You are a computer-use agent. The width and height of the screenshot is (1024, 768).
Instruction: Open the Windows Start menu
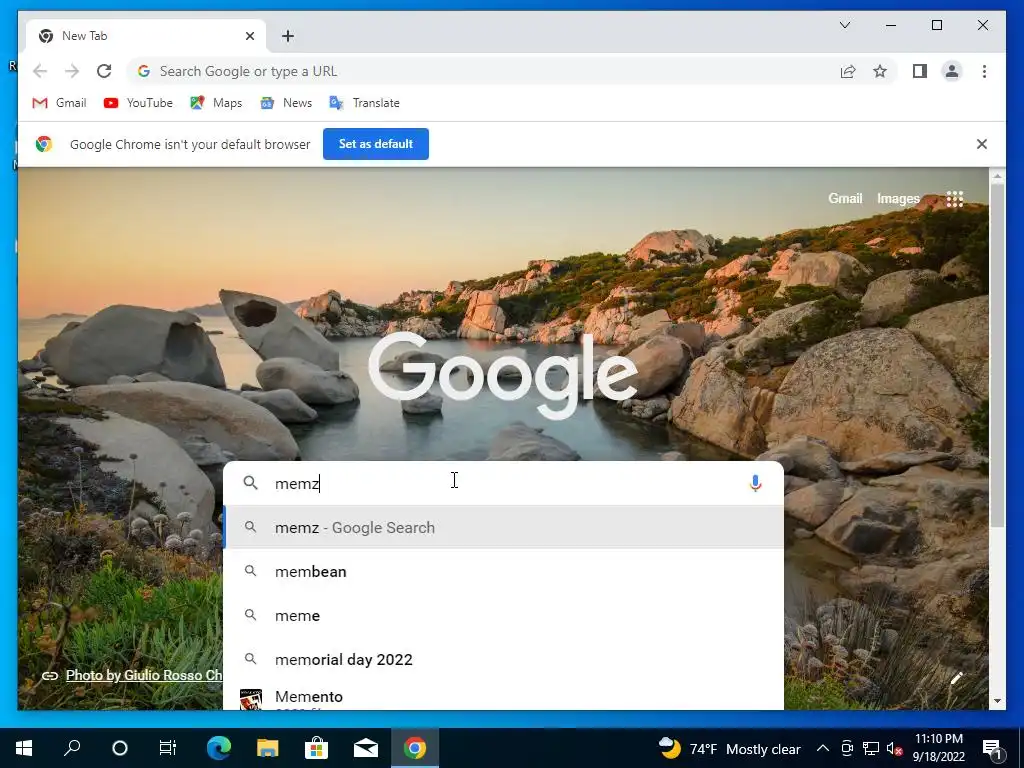(x=24, y=748)
